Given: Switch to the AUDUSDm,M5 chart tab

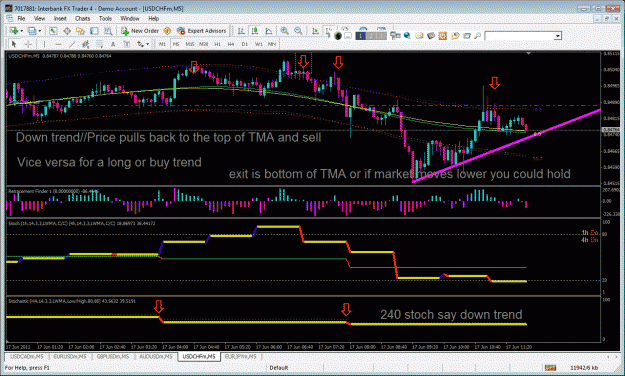Looking at the screenshot, I should point(156,356).
